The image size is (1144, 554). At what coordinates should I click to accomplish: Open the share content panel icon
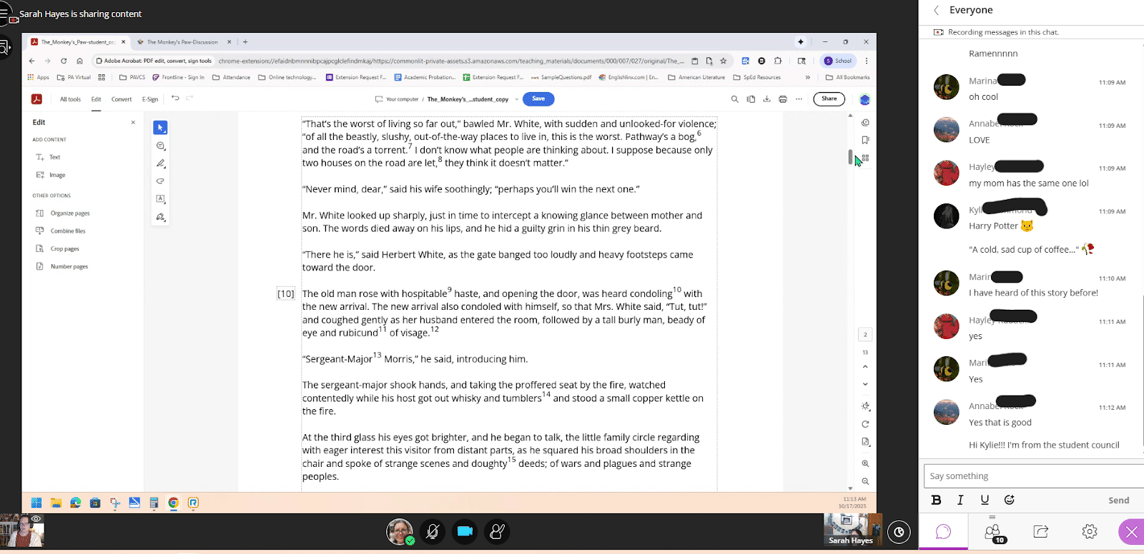(x=1041, y=532)
